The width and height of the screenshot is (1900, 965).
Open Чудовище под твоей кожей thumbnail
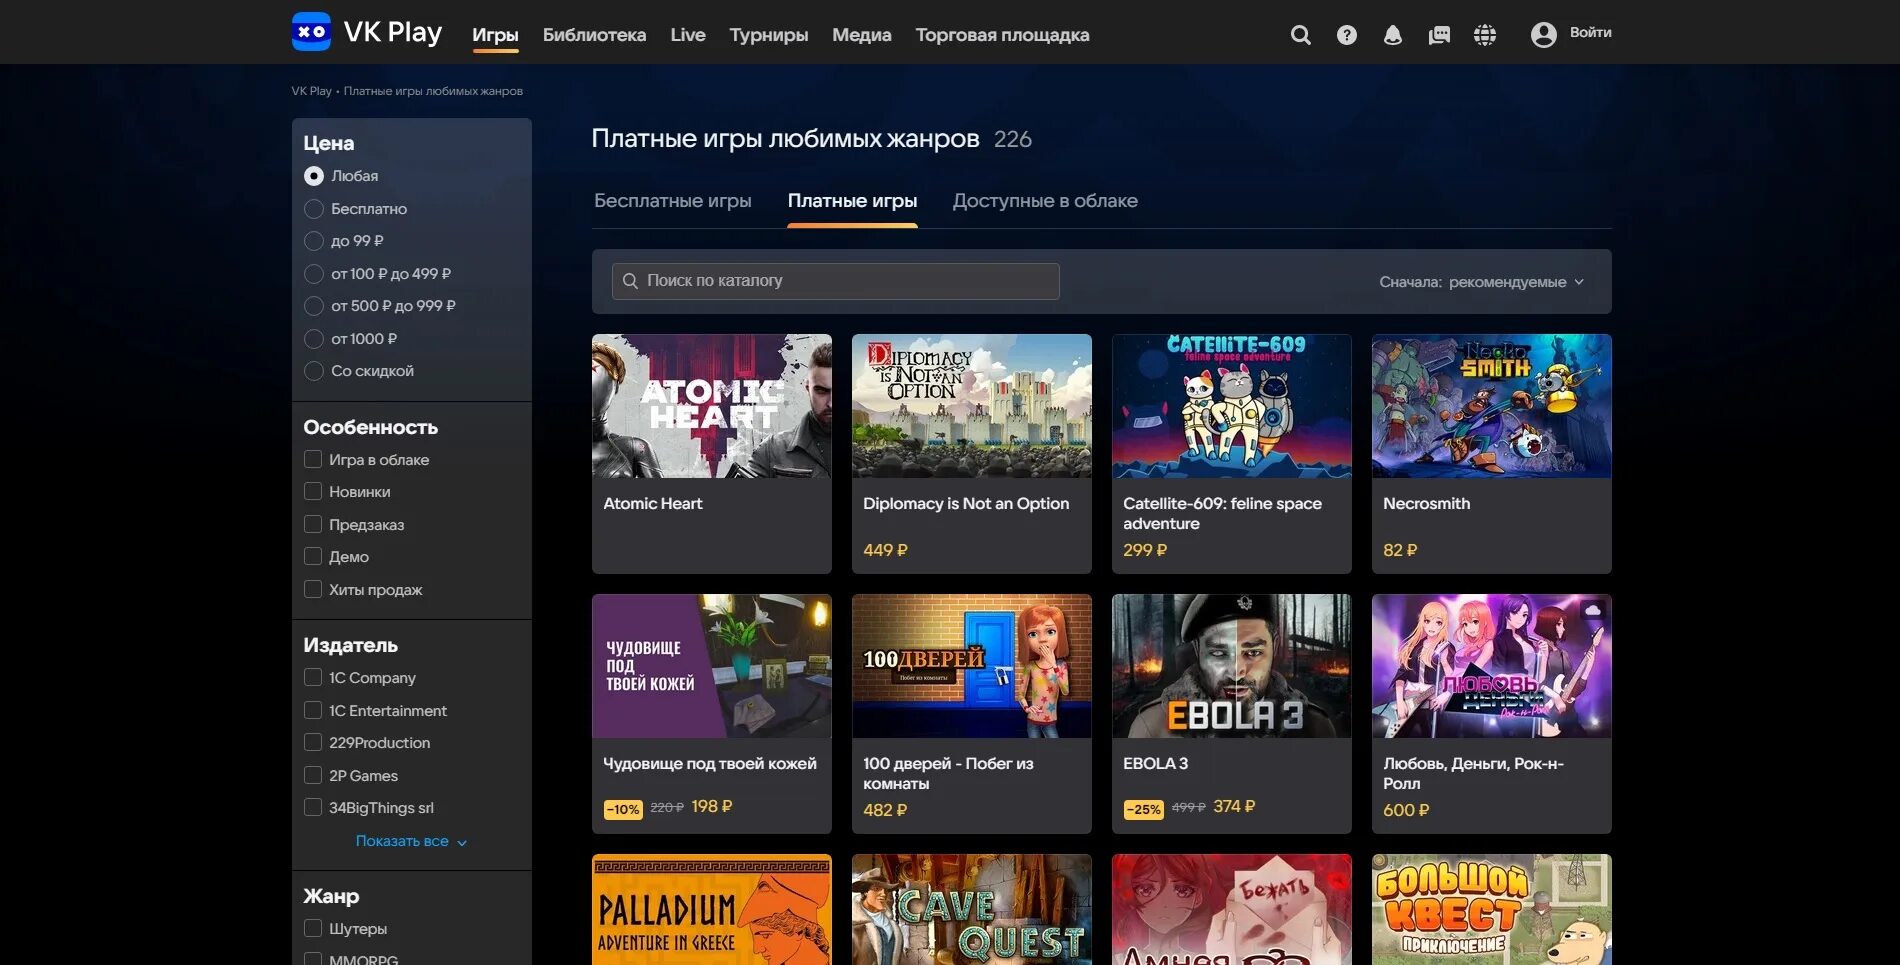tap(712, 666)
